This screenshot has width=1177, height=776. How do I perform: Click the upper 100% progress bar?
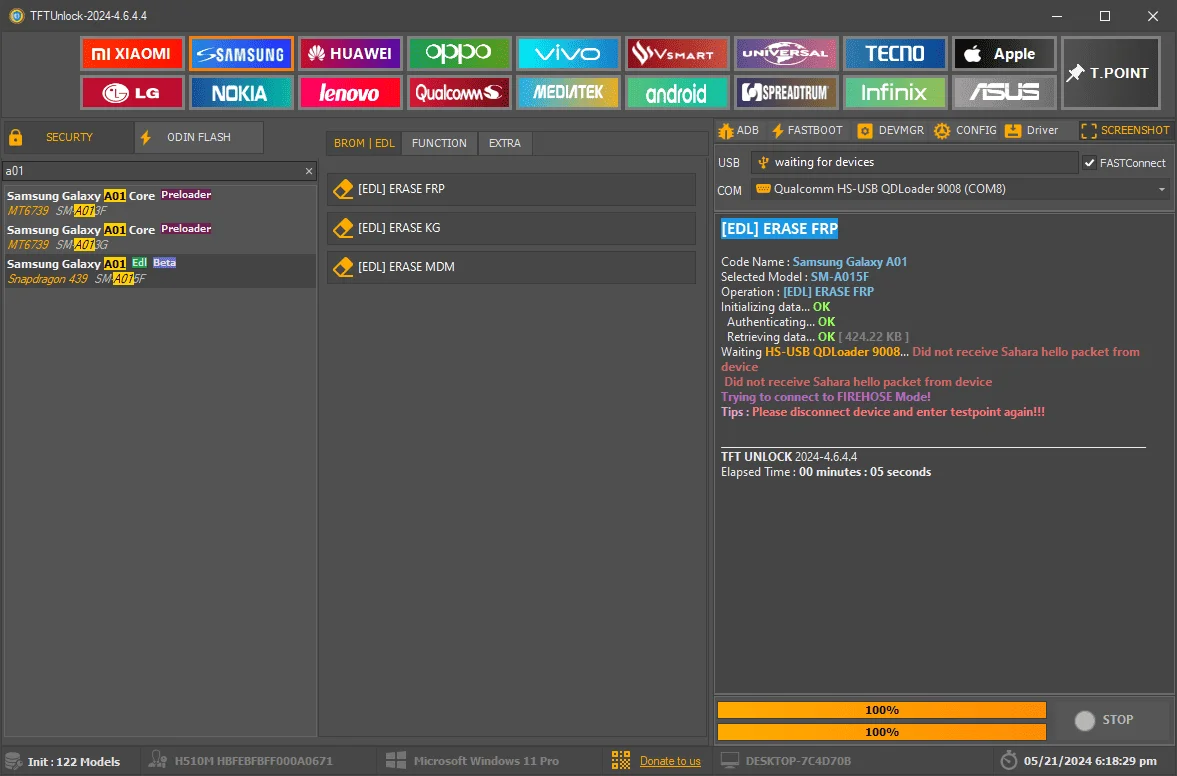[881, 710]
